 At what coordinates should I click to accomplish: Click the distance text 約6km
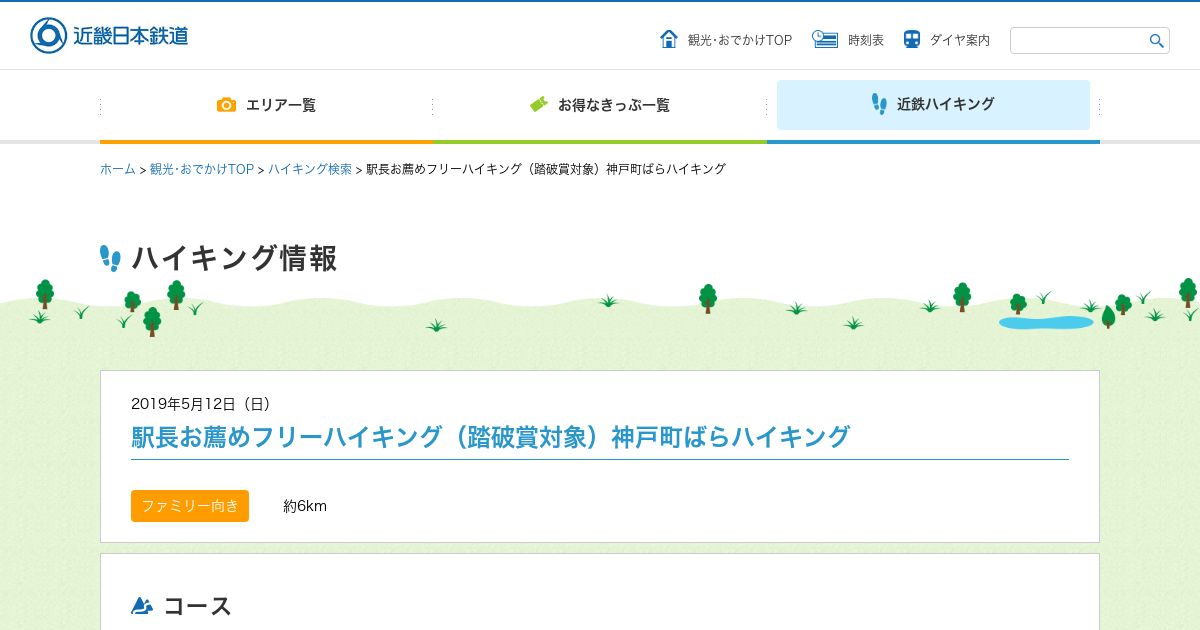pyautogui.click(x=305, y=506)
